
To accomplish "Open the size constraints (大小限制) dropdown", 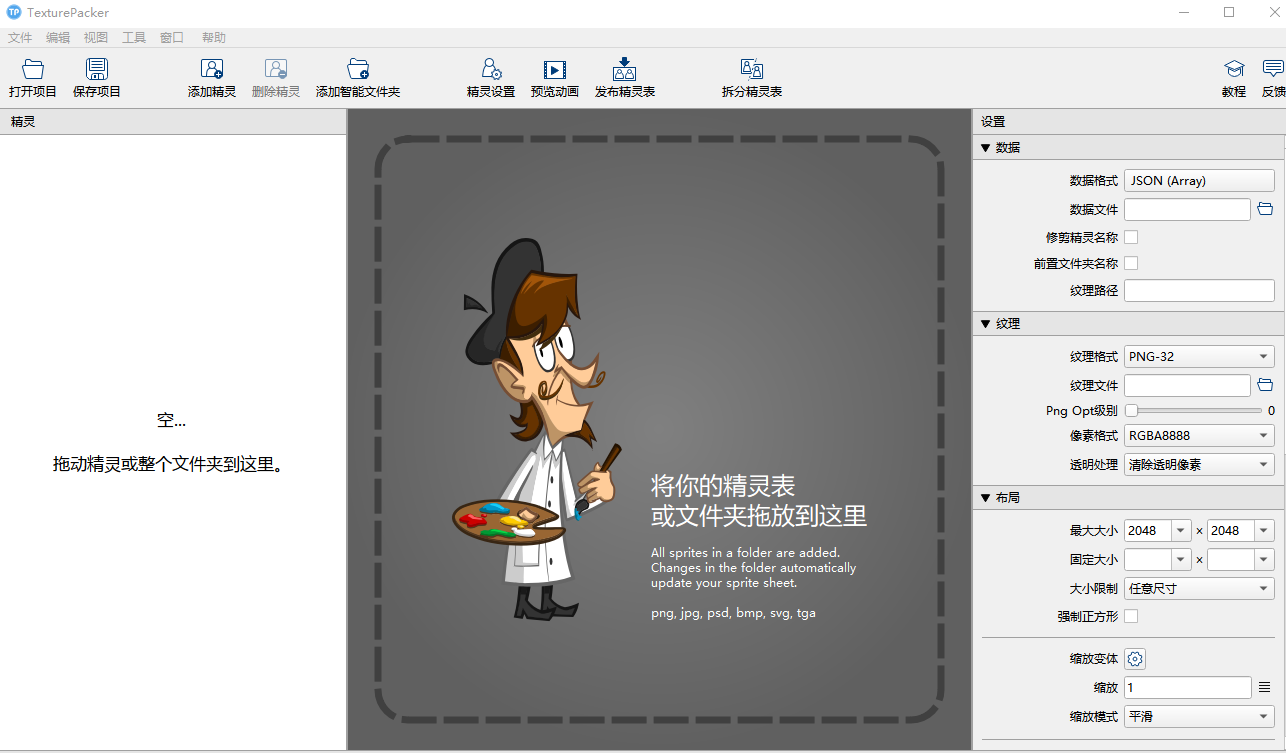I will coord(1199,588).
